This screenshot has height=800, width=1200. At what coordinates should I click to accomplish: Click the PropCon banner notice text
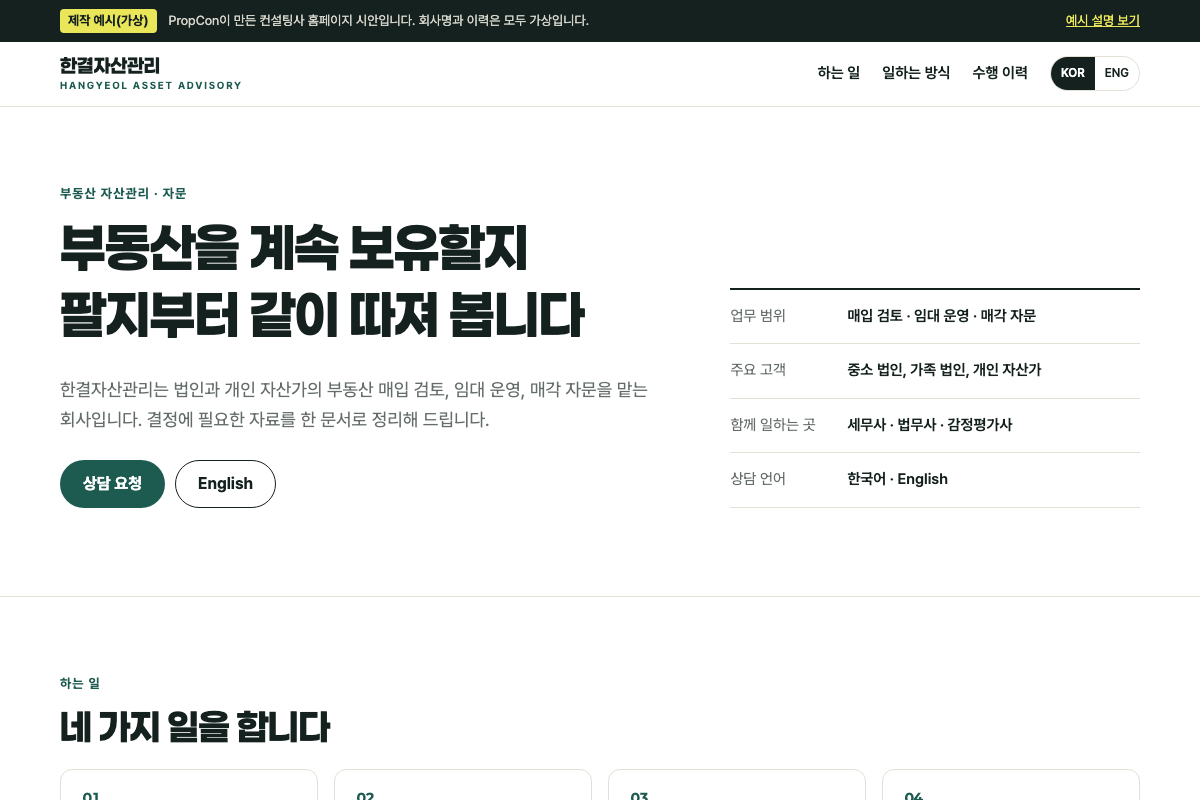pyautogui.click(x=379, y=20)
